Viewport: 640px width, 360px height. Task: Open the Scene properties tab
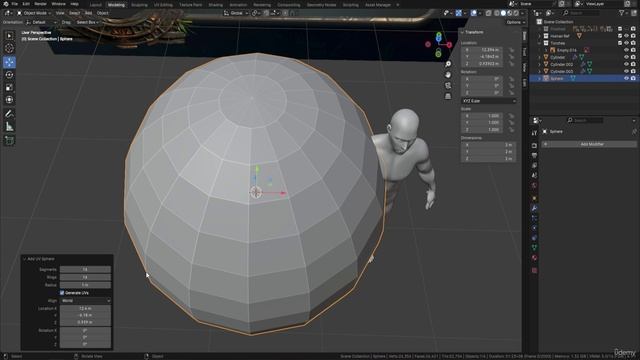[534, 176]
